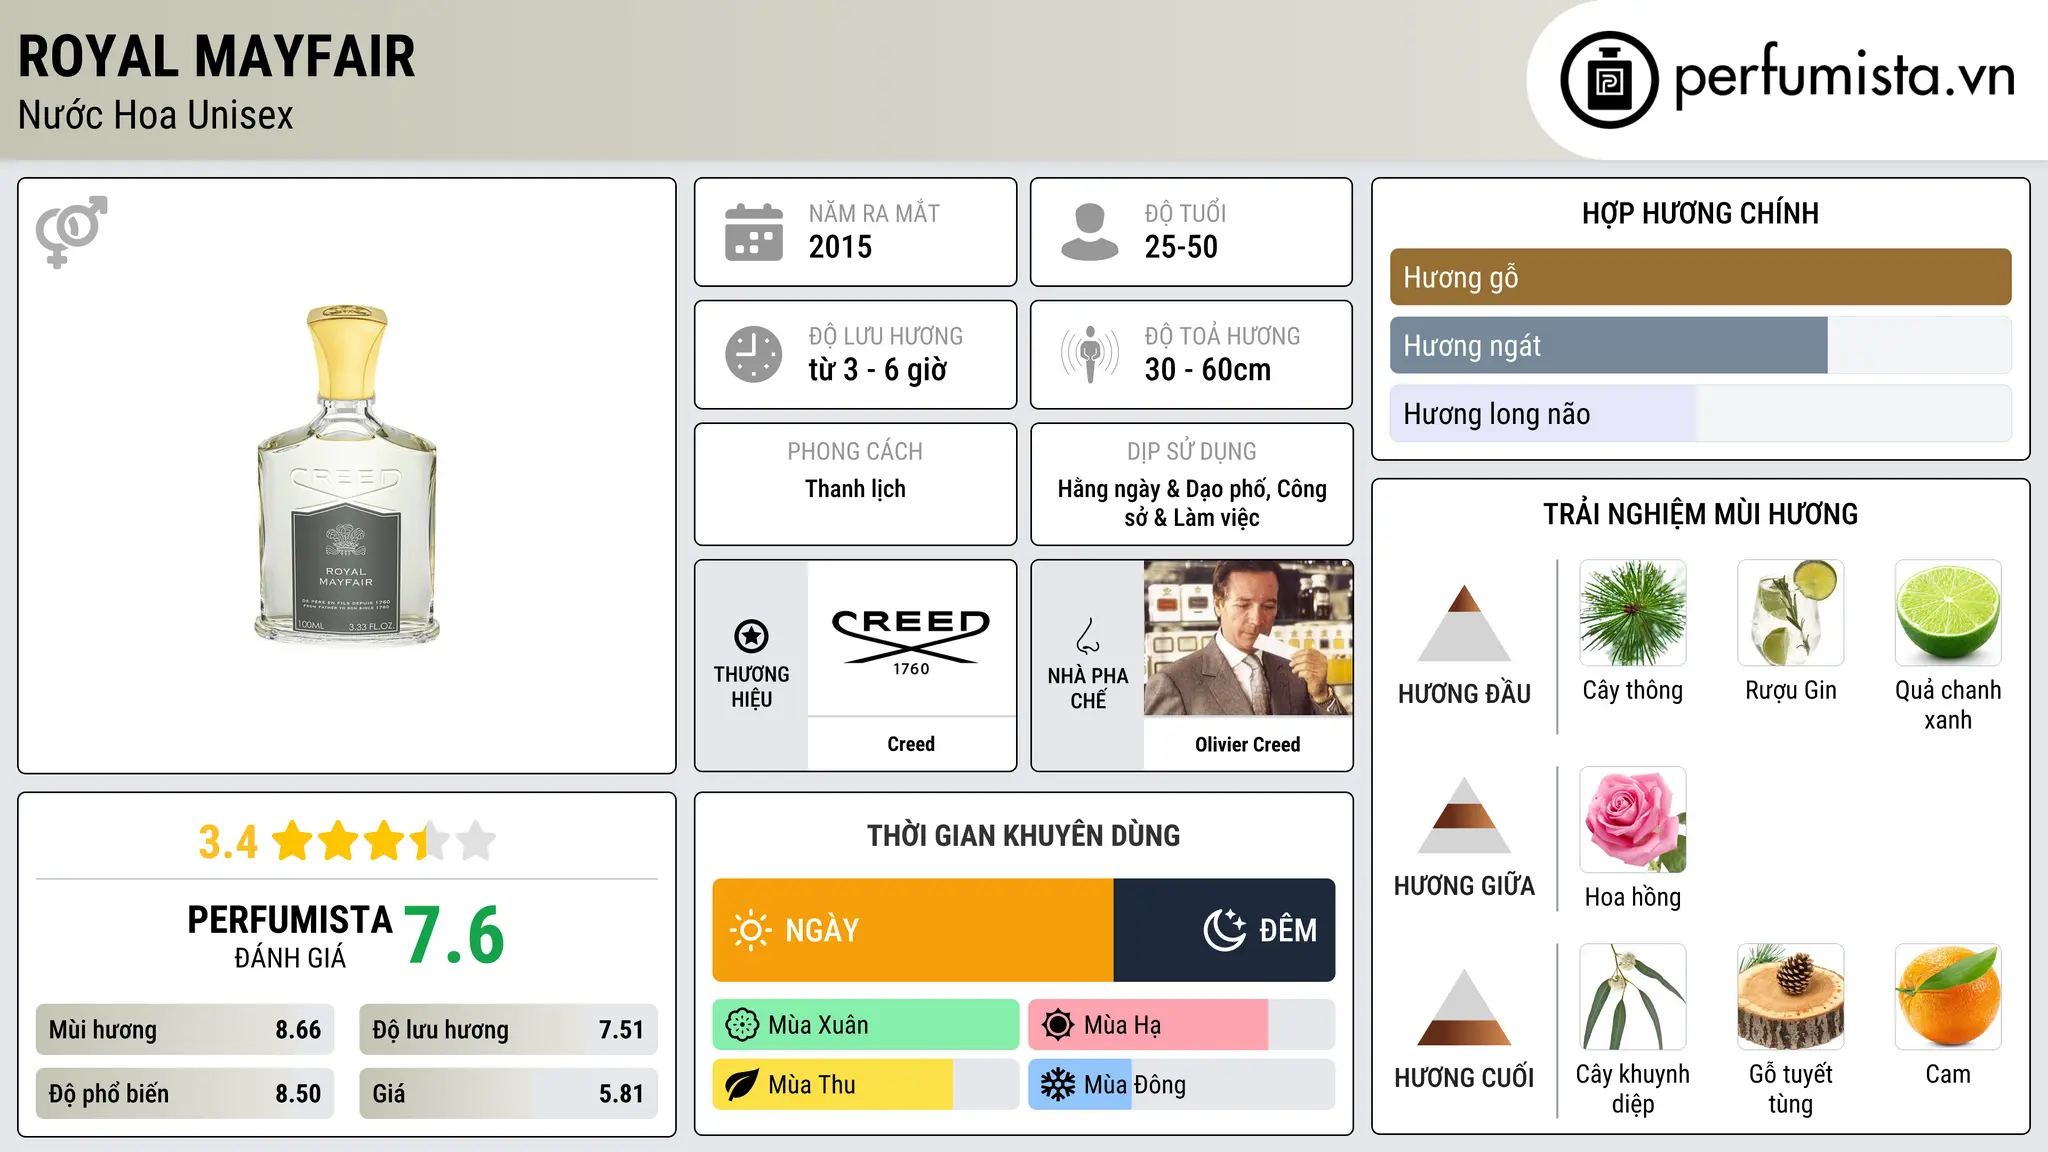Click the Mùi hương 8.66 score row

pos(185,1030)
